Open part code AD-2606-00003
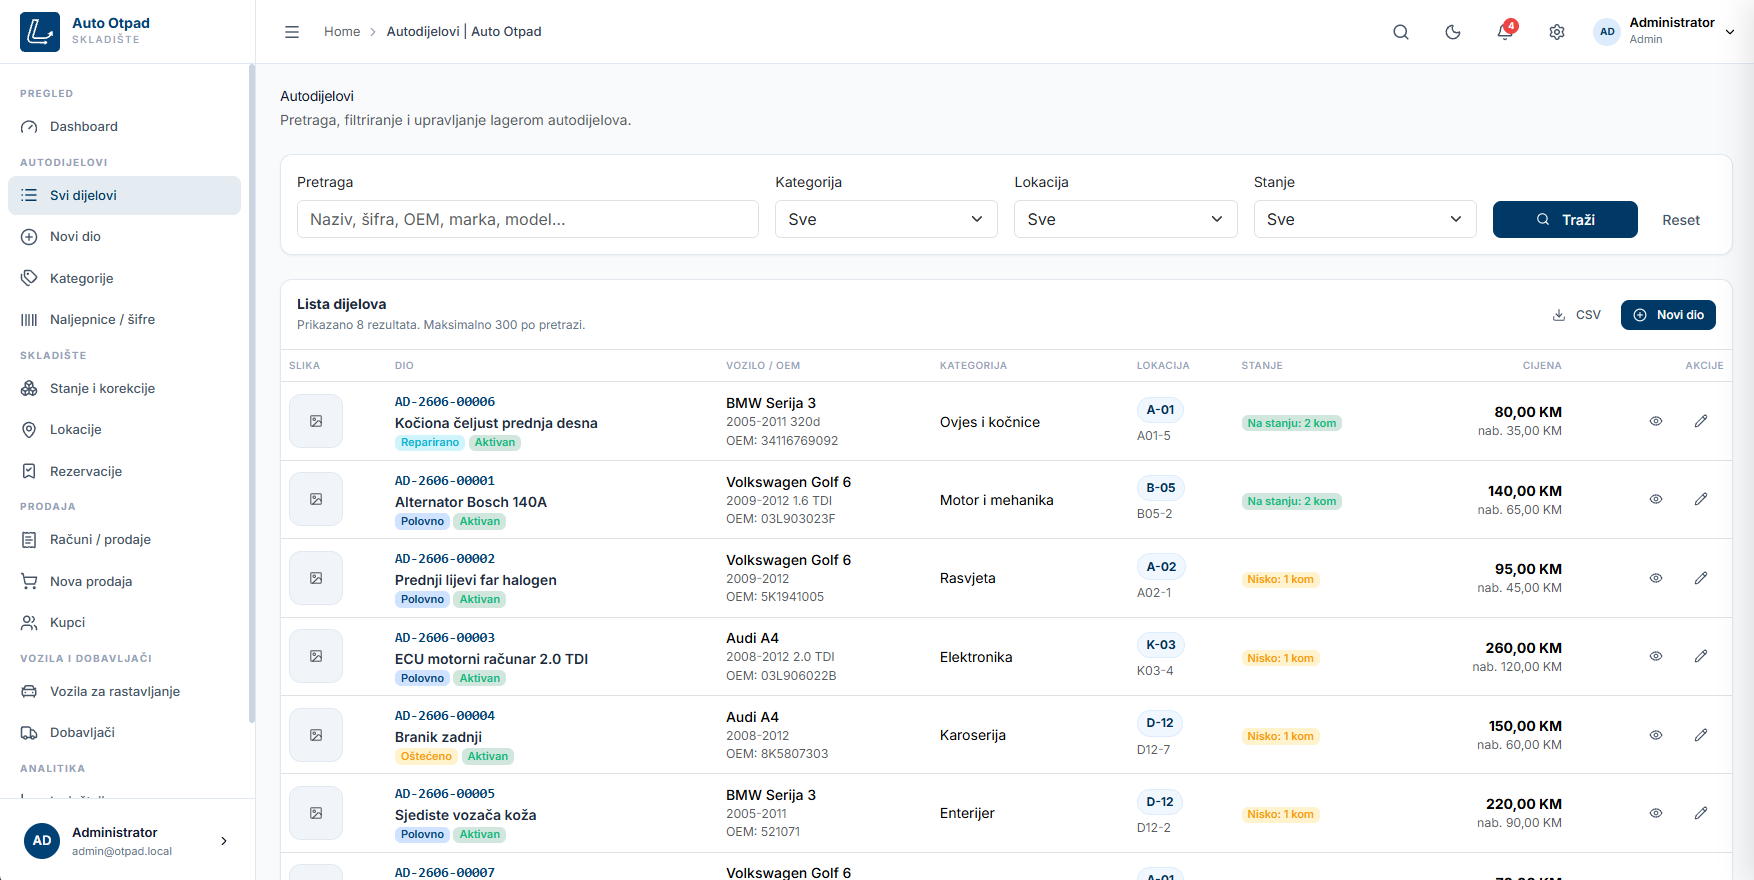This screenshot has height=880, width=1754. [445, 638]
